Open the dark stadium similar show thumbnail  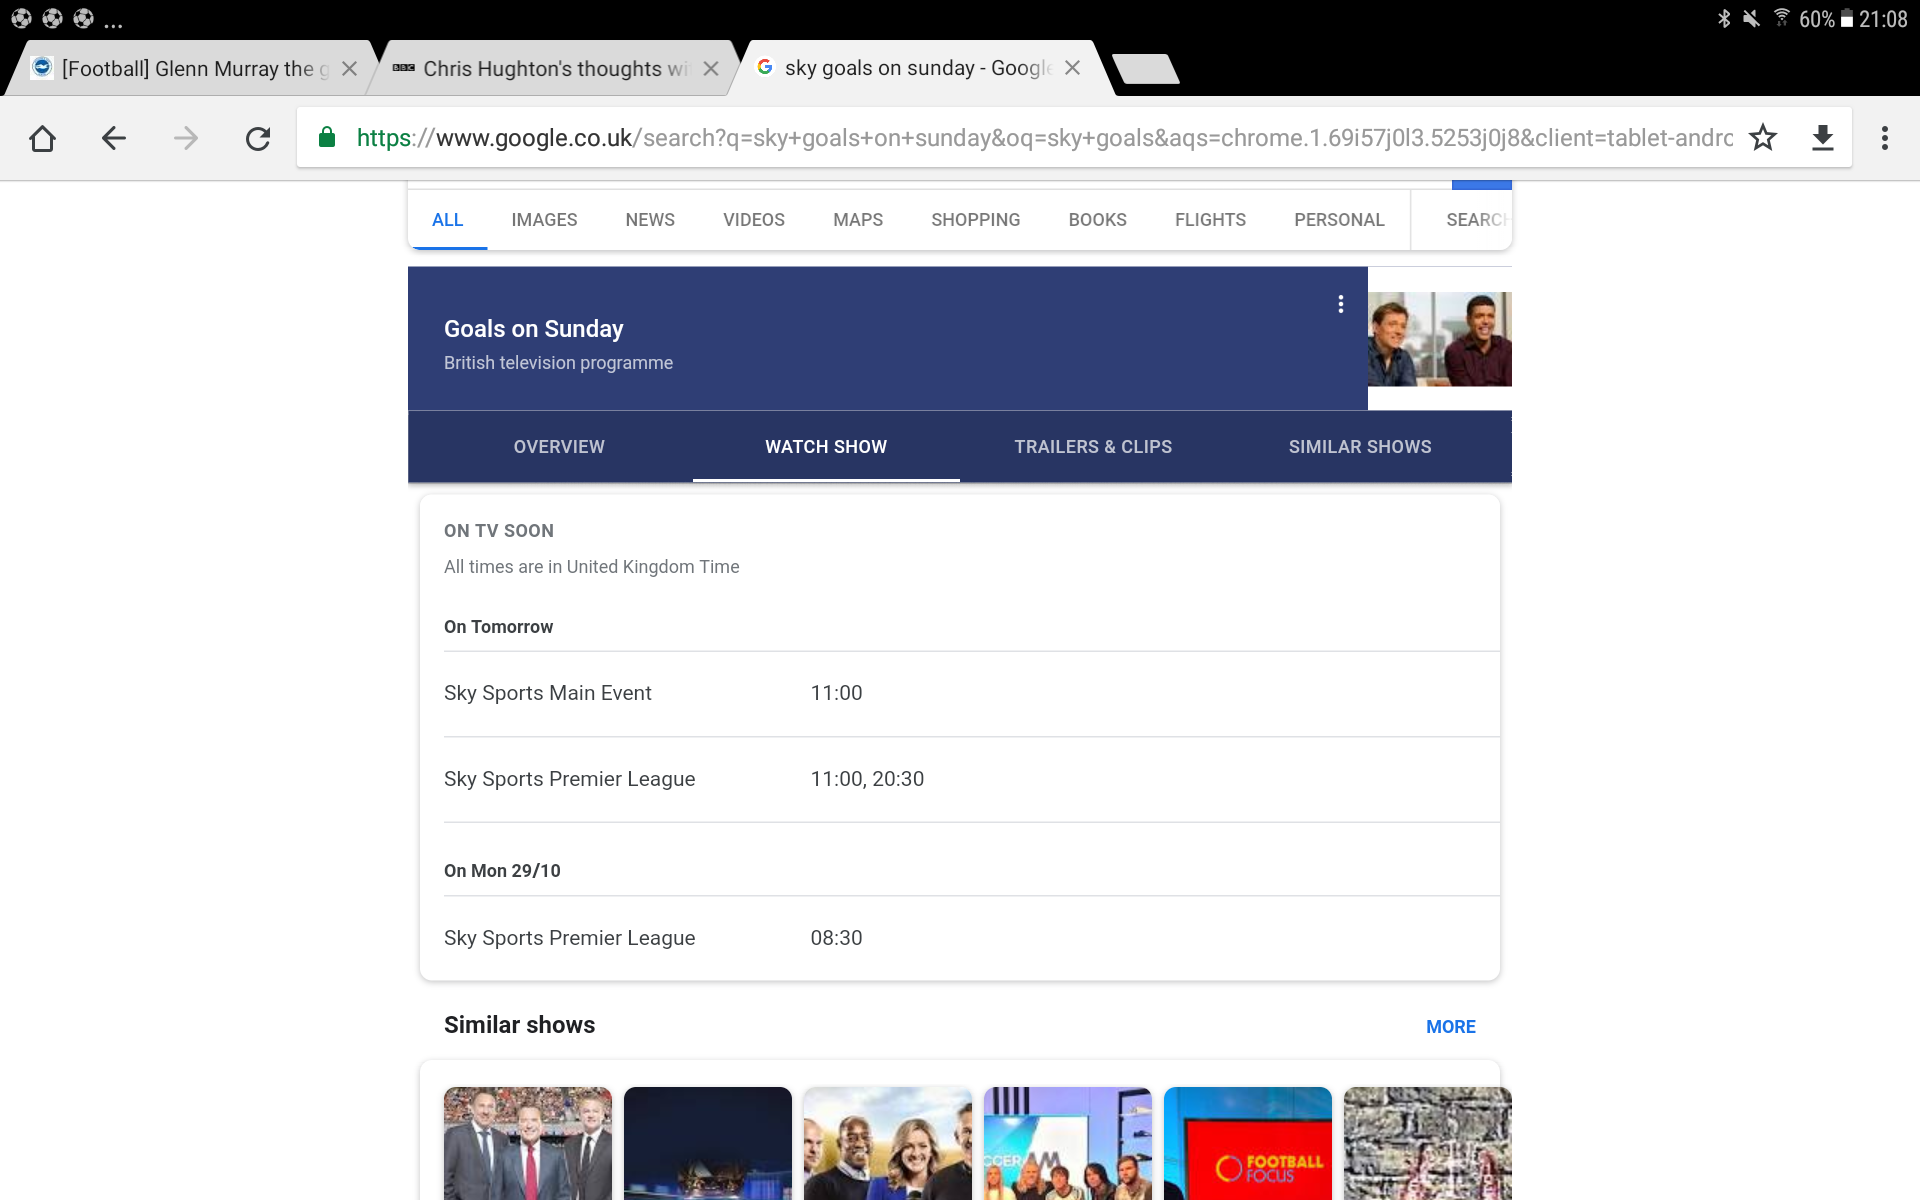[x=708, y=1143]
